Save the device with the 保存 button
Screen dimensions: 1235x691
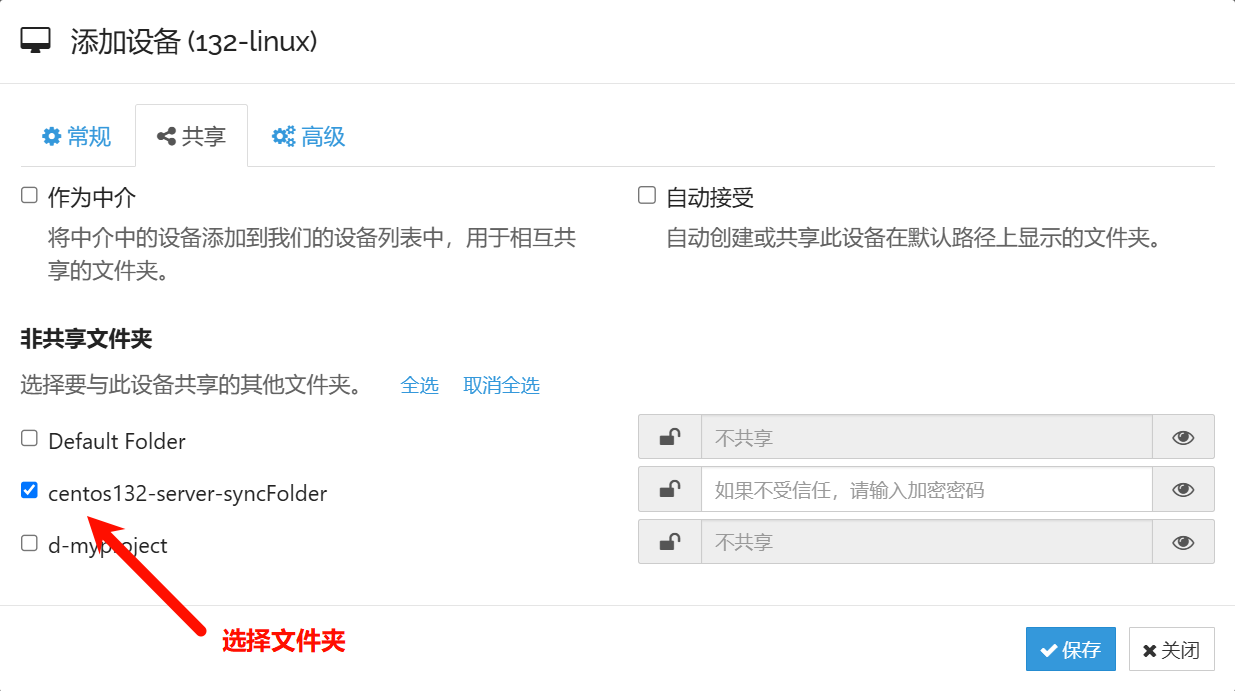point(1070,650)
